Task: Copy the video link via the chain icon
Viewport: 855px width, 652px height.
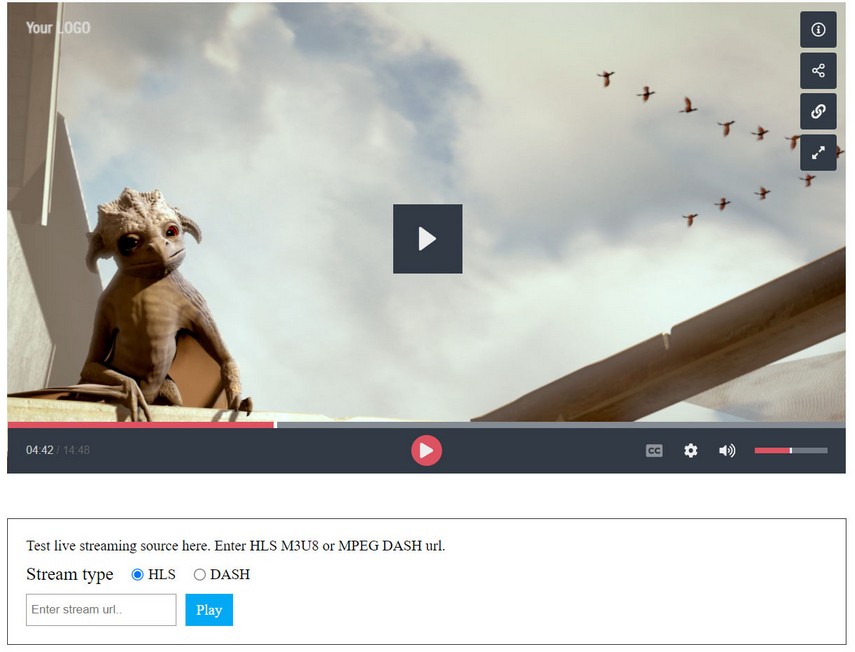Action: pyautogui.click(x=818, y=111)
